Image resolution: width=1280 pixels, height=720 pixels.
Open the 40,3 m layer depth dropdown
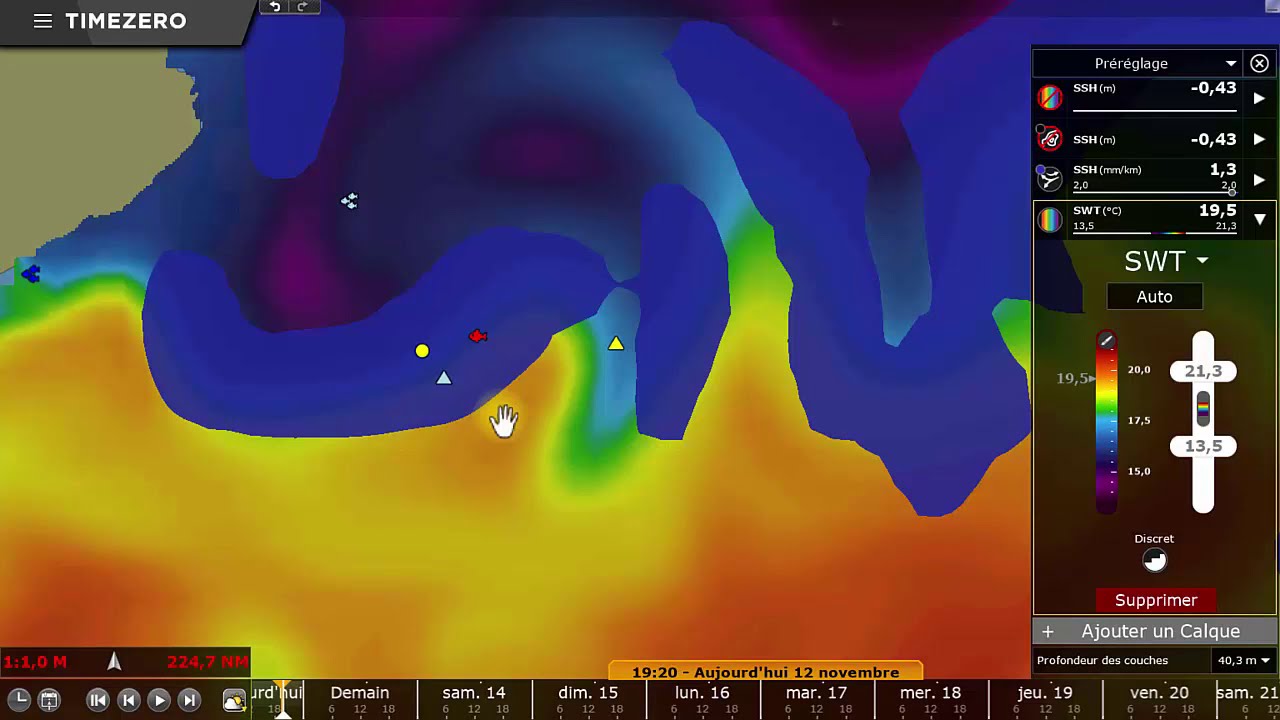tap(1243, 660)
